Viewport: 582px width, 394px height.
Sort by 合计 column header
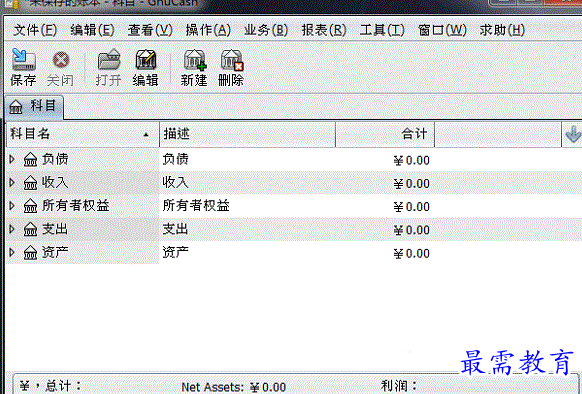click(x=385, y=134)
